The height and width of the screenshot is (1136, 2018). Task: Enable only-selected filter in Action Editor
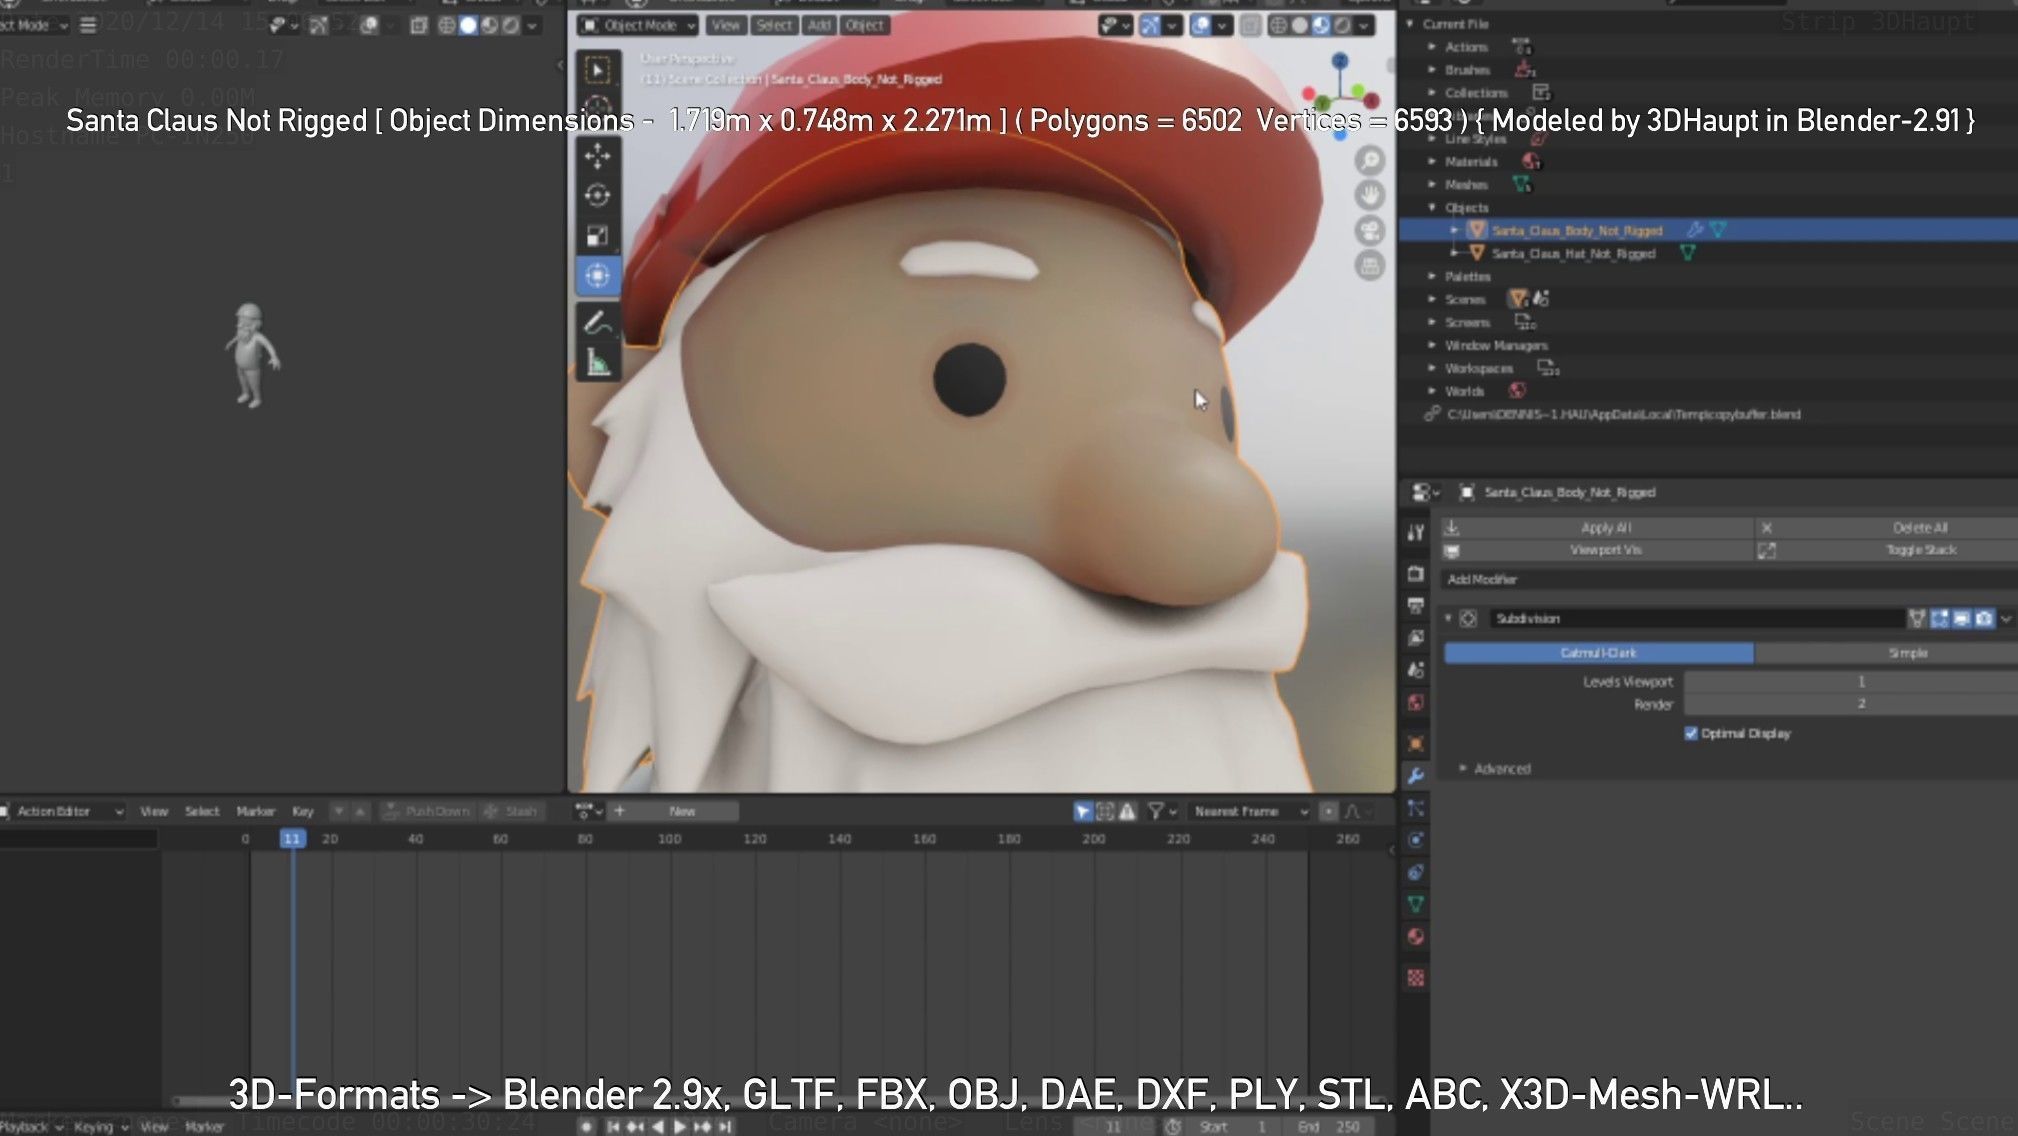pos(1082,811)
